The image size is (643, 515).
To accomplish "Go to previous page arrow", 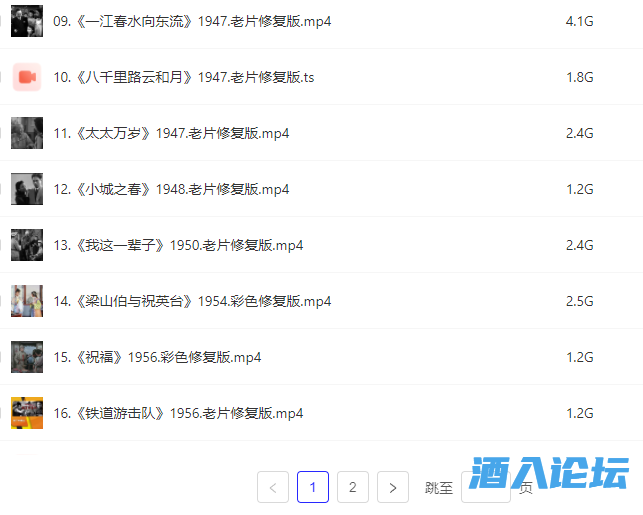I will [x=273, y=487].
